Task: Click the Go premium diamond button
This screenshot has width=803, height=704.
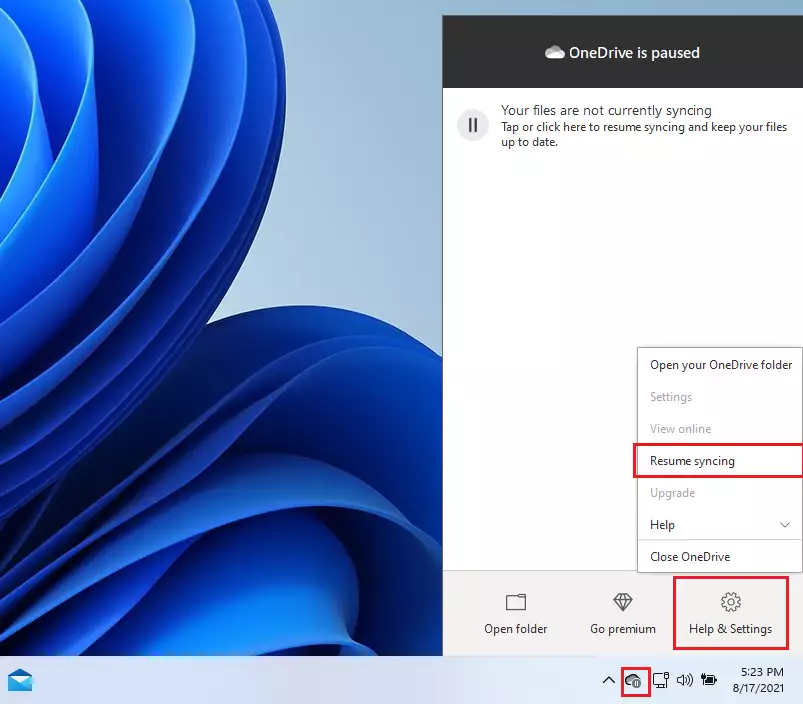Action: (623, 613)
